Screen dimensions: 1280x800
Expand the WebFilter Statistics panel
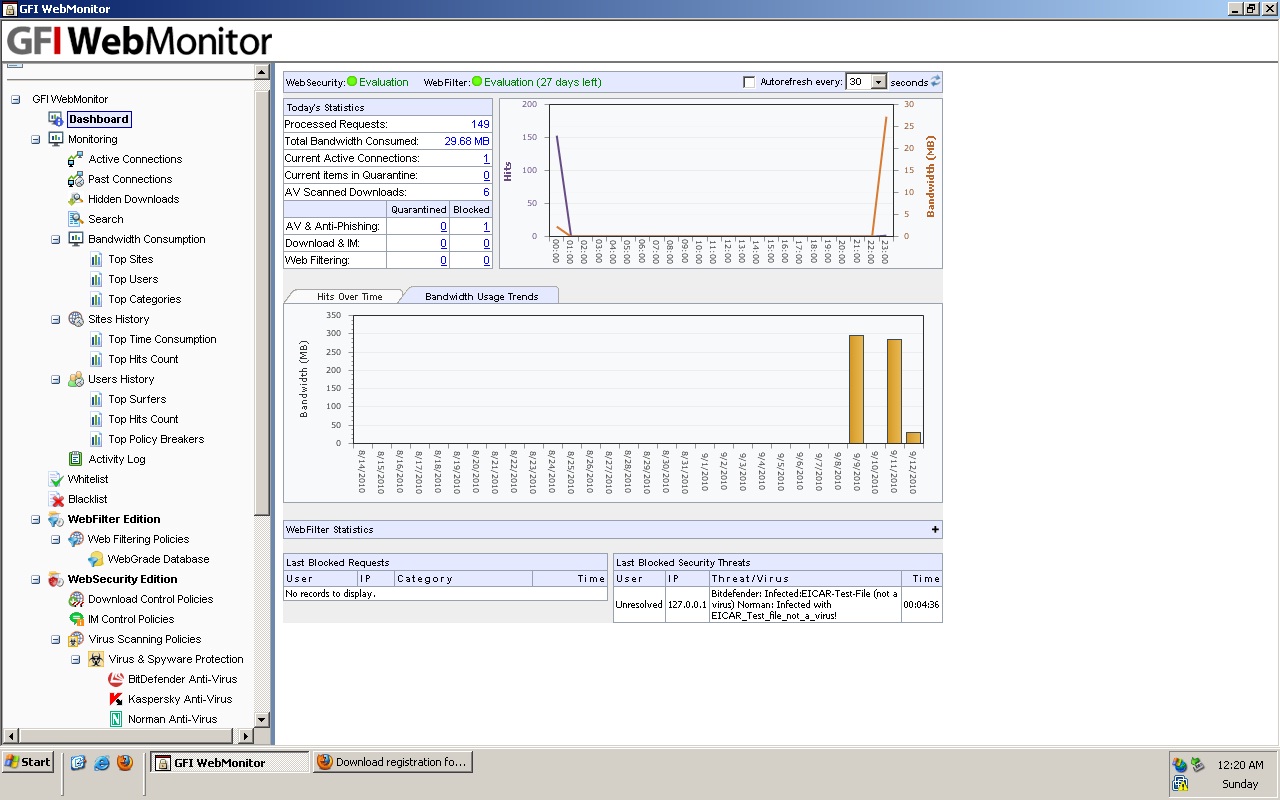(x=935, y=529)
